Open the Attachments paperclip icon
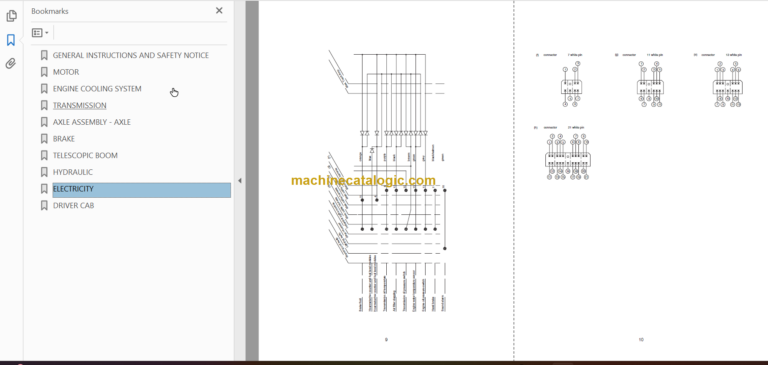 (x=11, y=63)
